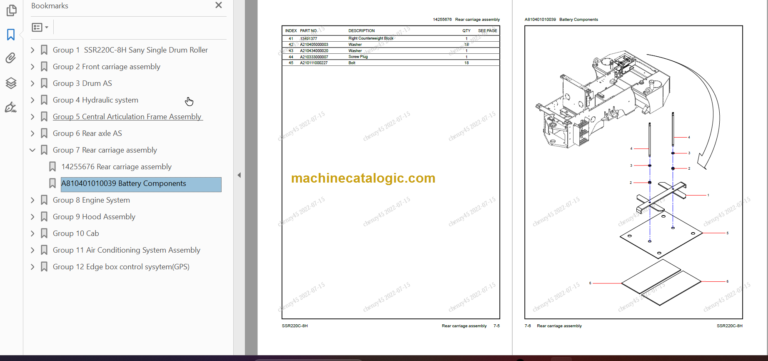The height and width of the screenshot is (361, 768).
Task: Click bookmark icon beside Battery Components
Action: pos(52,183)
